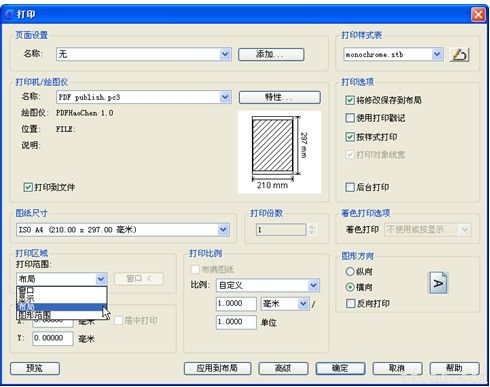Image resolution: width=490 pixels, height=387 pixels.
Task: Toggle 将修改保存到布局 checkbox
Action: [350, 100]
